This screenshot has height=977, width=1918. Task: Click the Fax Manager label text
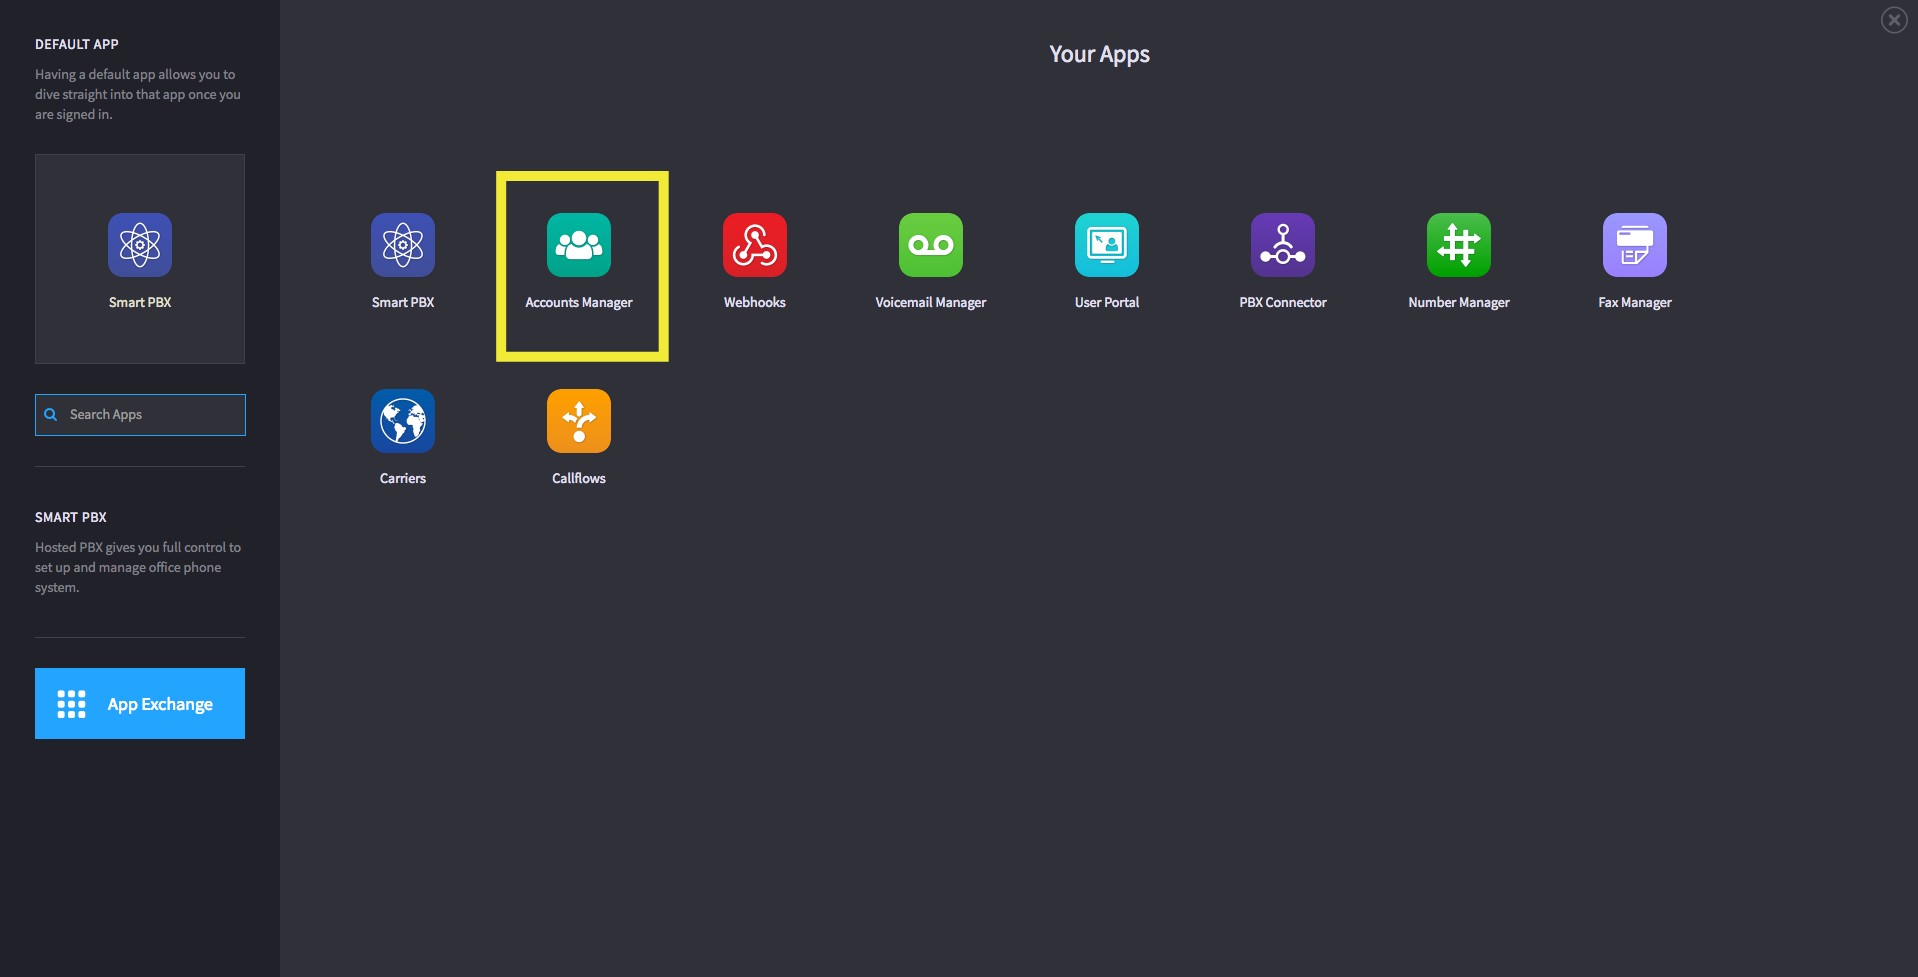pyautogui.click(x=1635, y=303)
